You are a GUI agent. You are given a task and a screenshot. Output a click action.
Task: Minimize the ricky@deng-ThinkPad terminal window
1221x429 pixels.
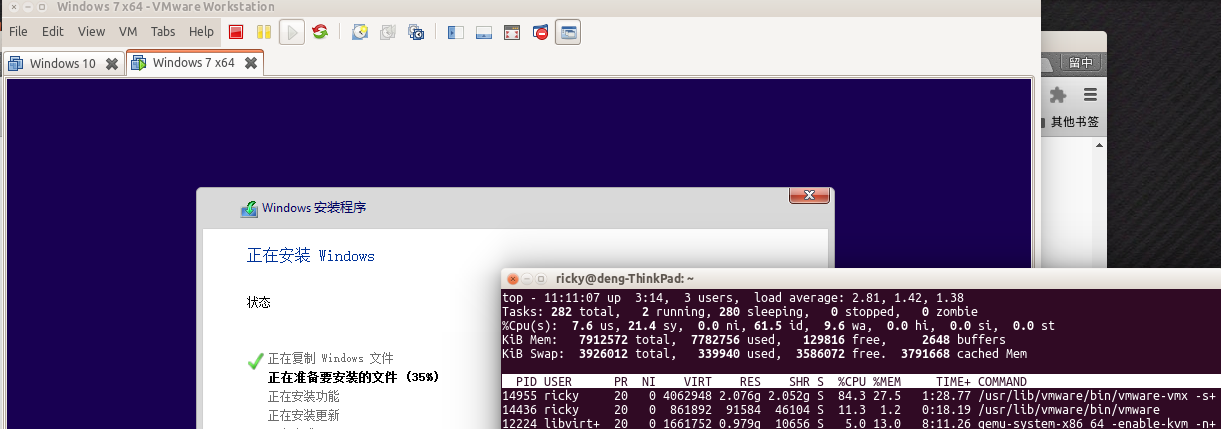(527, 279)
